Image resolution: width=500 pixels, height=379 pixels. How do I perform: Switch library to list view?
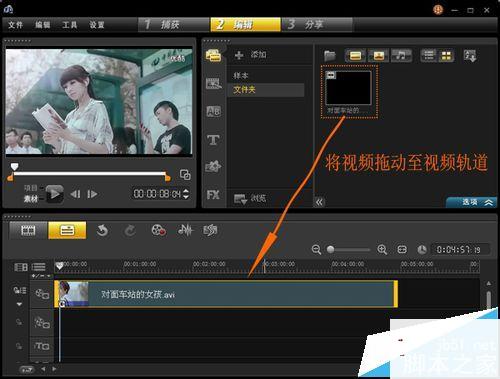[x=429, y=55]
